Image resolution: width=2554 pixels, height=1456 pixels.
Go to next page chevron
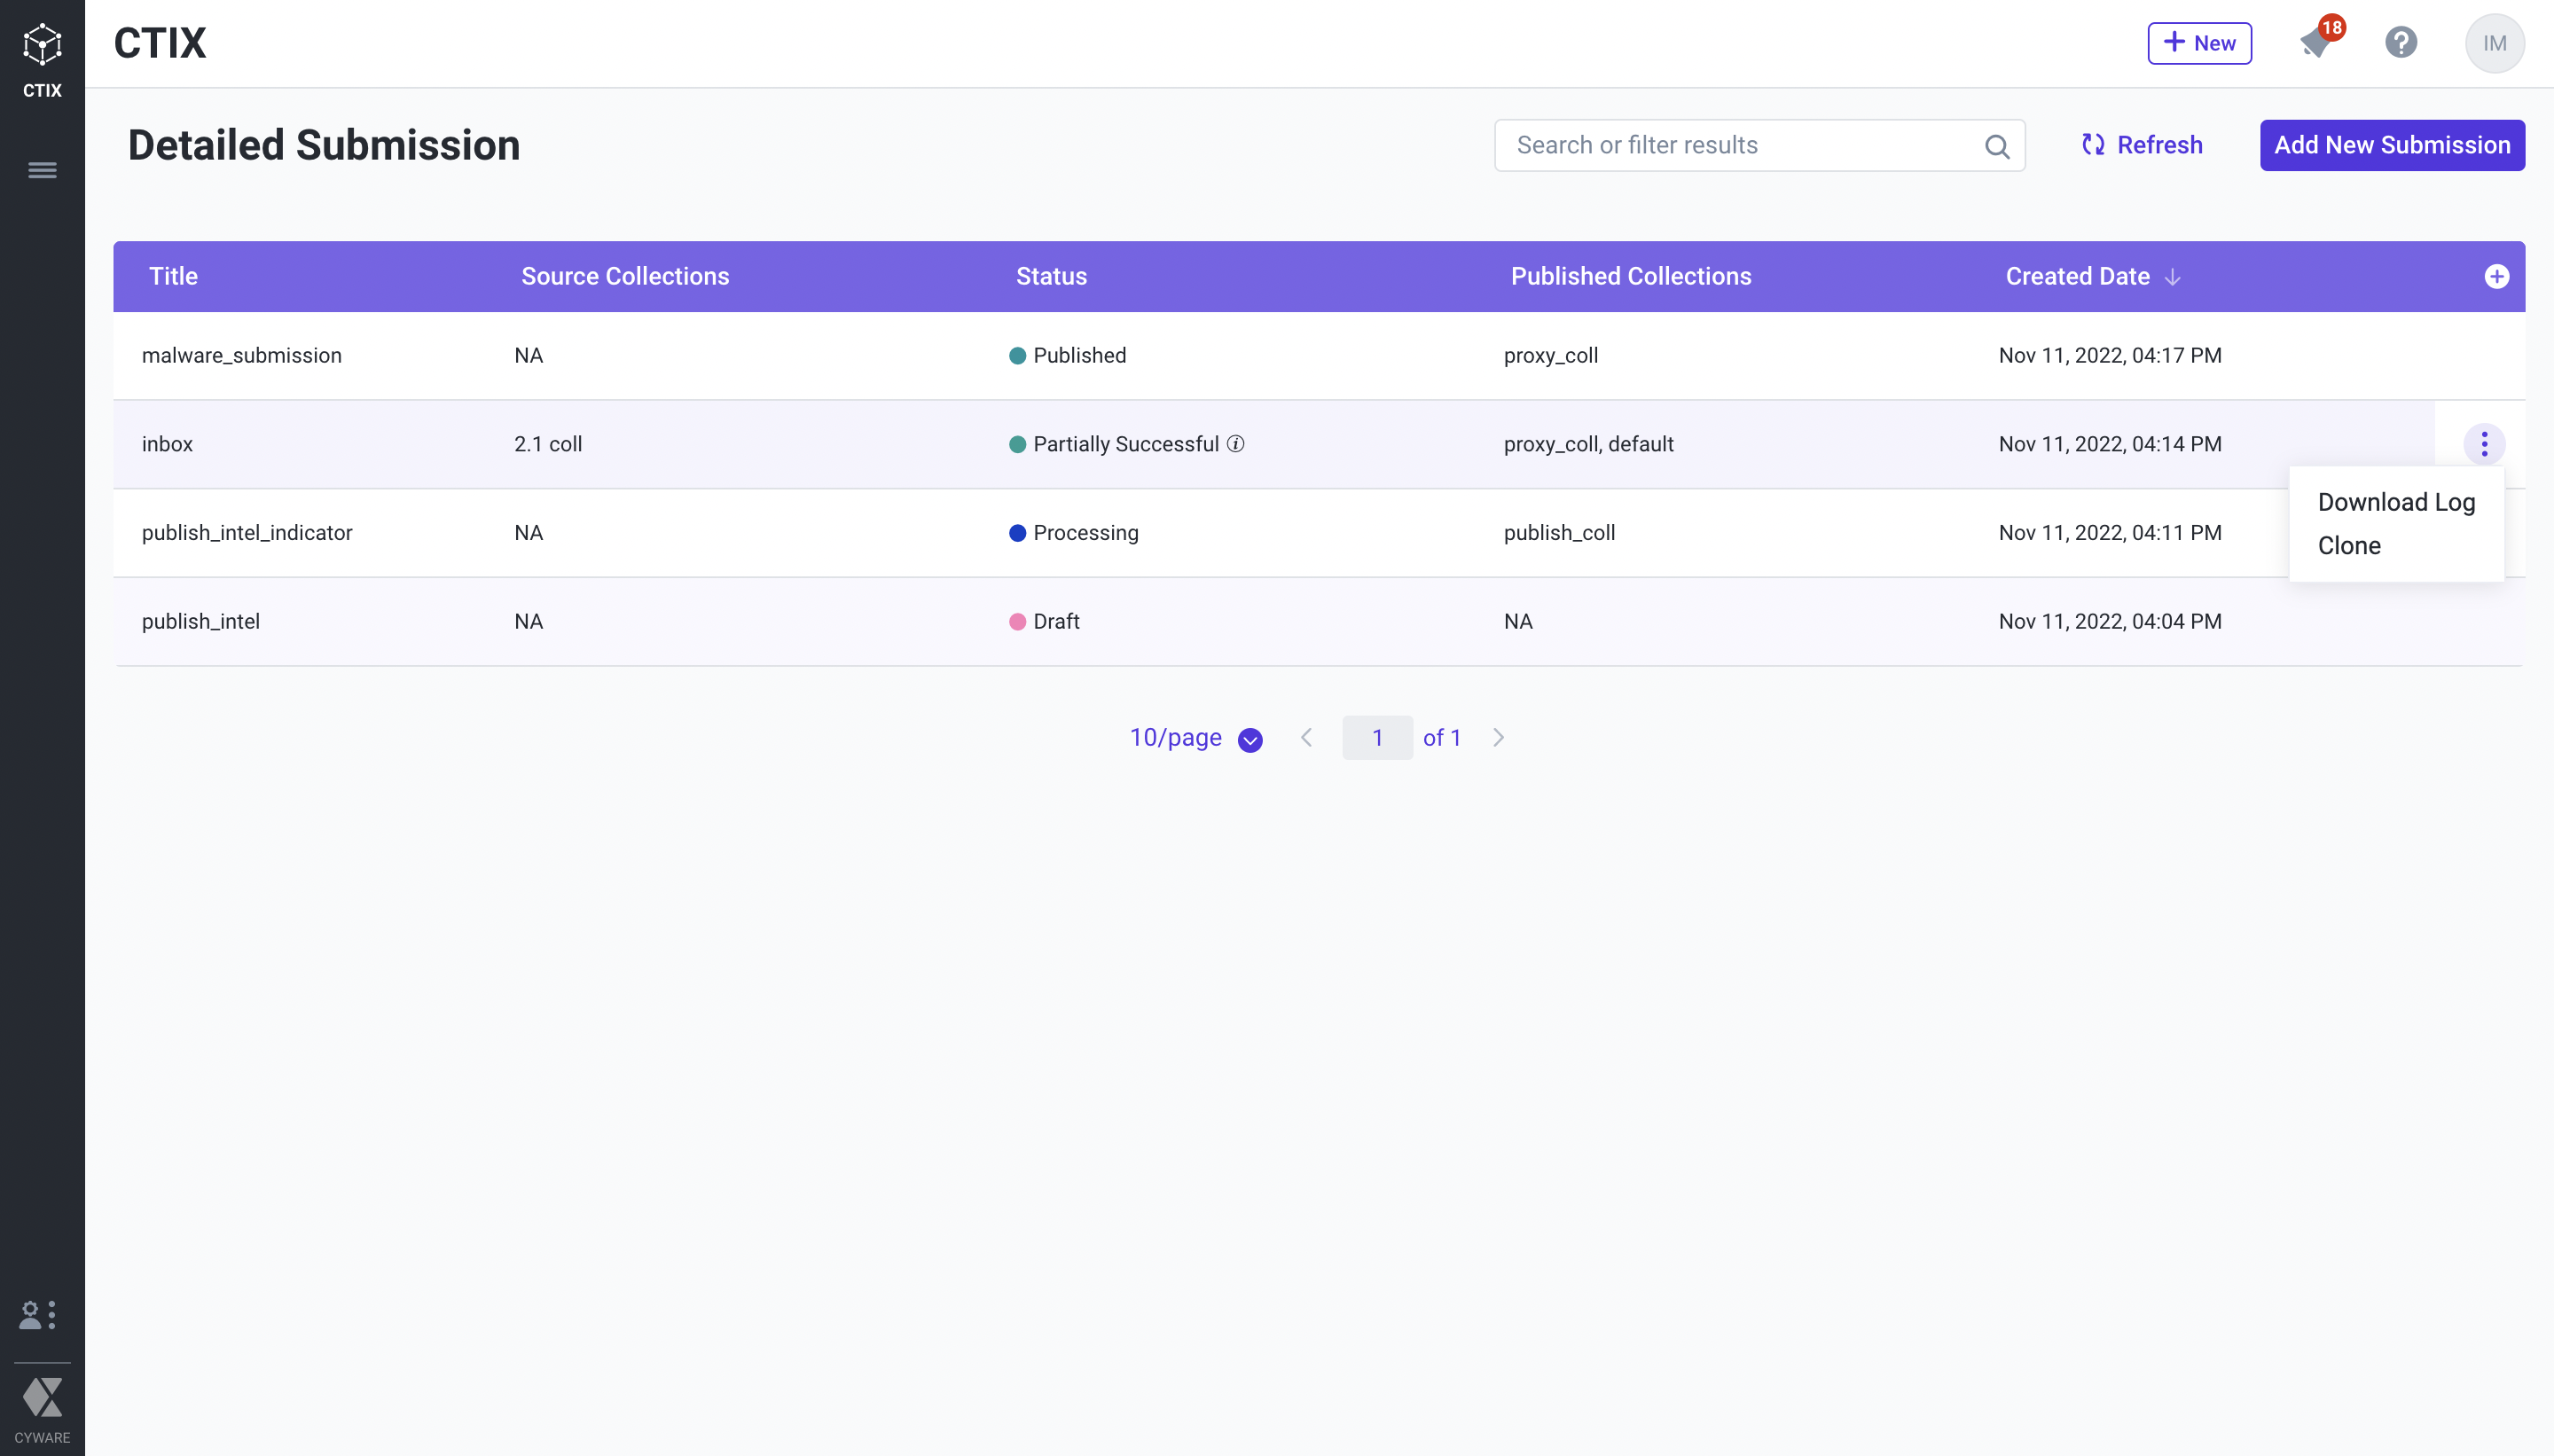(x=1498, y=738)
